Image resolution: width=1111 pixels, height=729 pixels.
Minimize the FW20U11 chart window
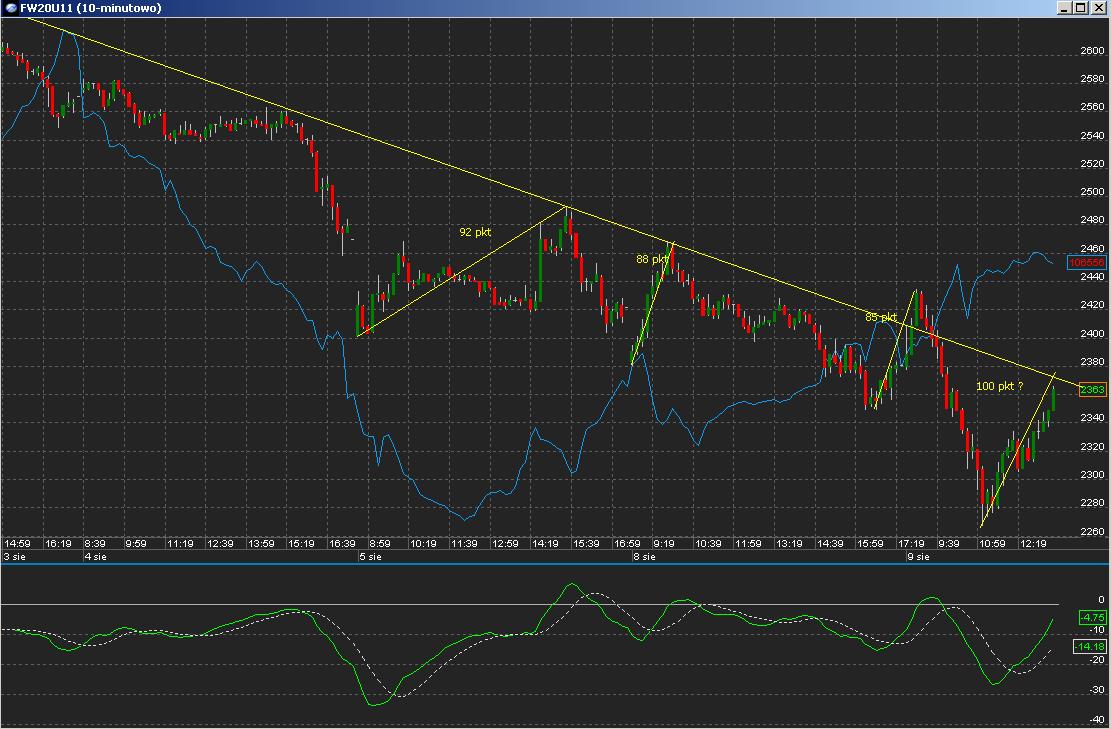pyautogui.click(x=1066, y=8)
